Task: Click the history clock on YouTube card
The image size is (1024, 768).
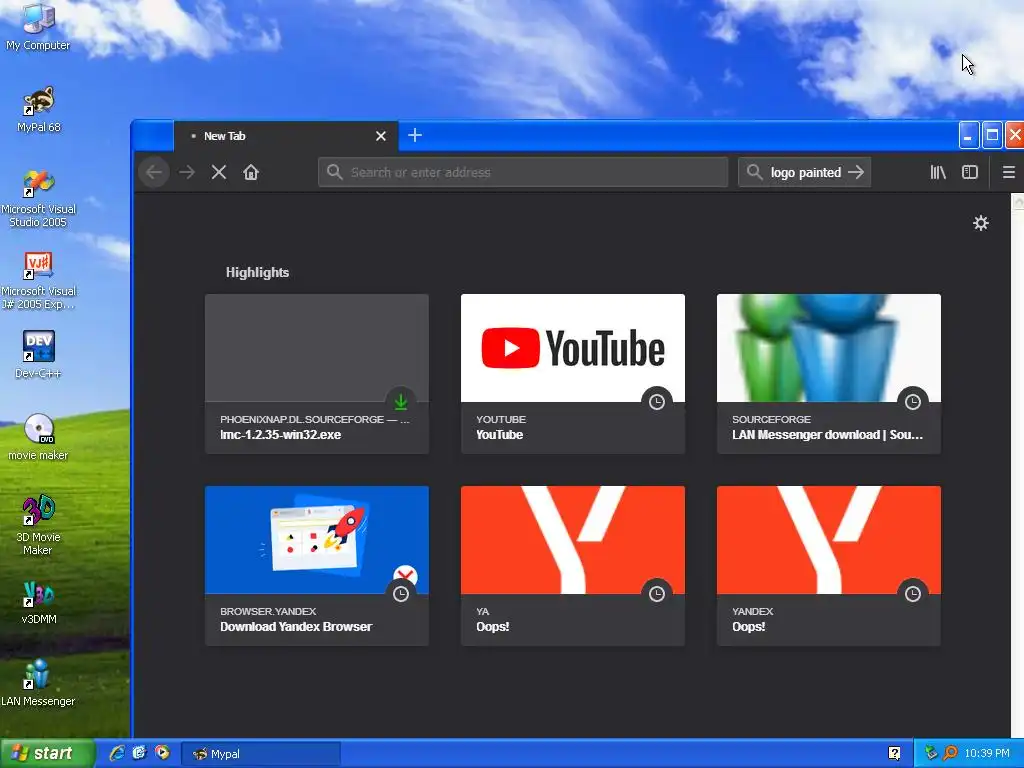Action: pos(657,402)
